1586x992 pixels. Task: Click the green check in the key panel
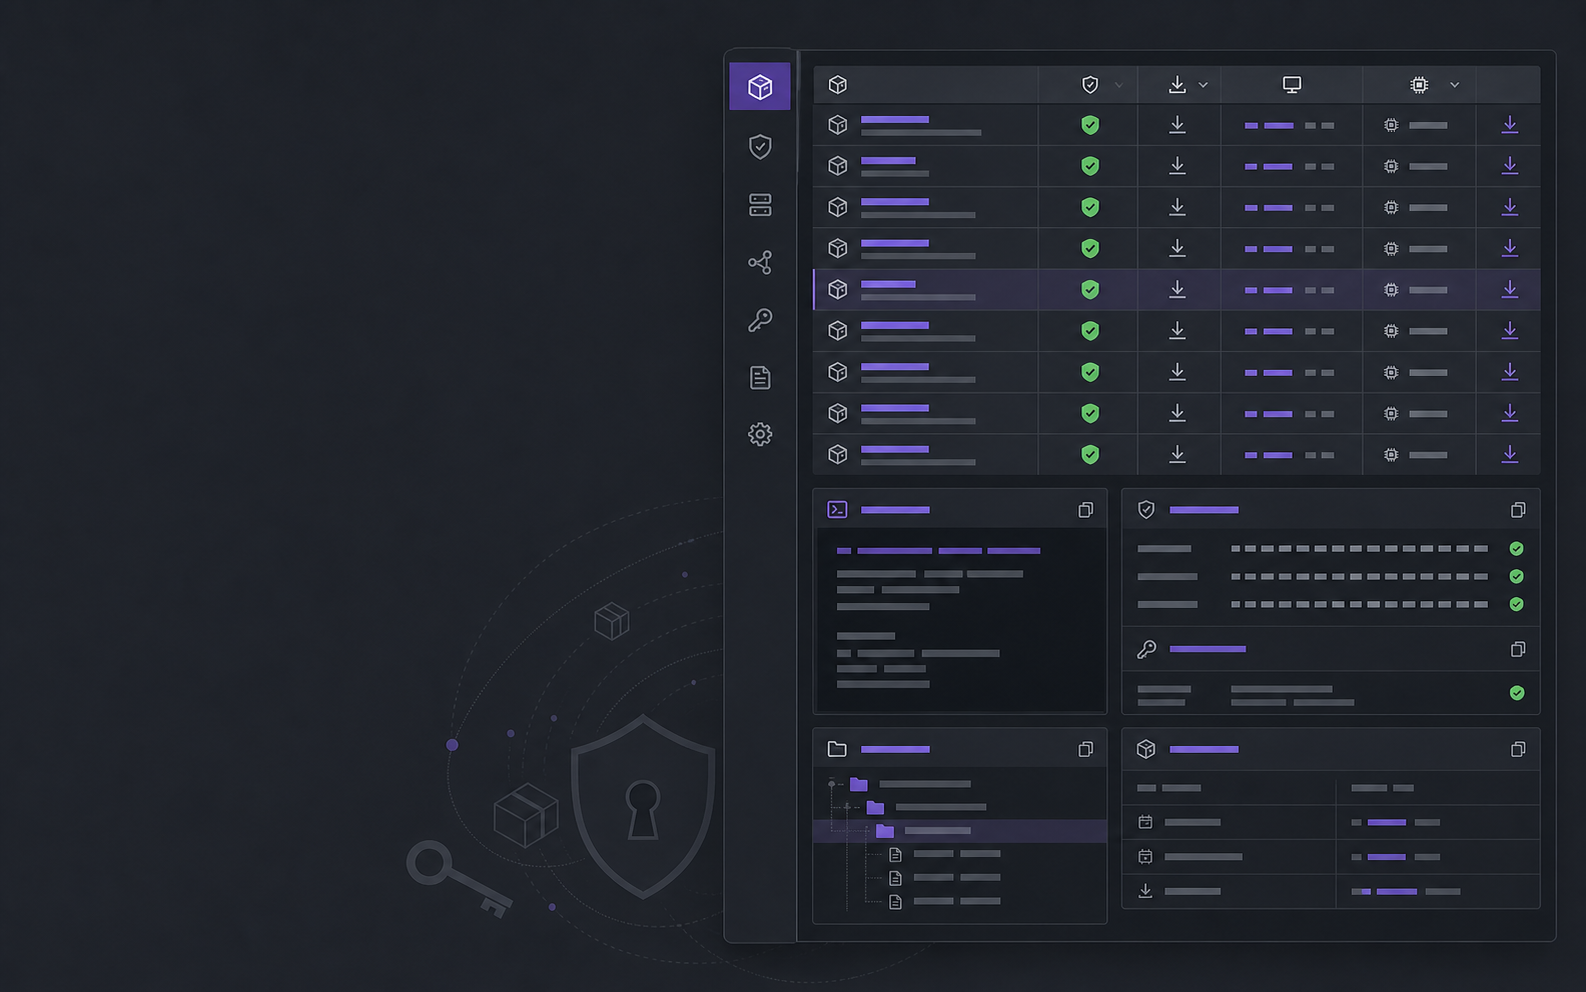pyautogui.click(x=1517, y=693)
